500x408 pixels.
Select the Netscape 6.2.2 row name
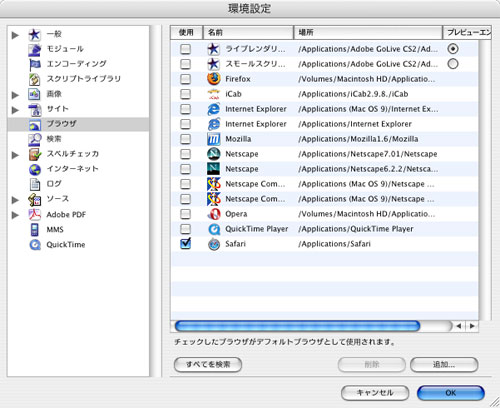(242, 169)
